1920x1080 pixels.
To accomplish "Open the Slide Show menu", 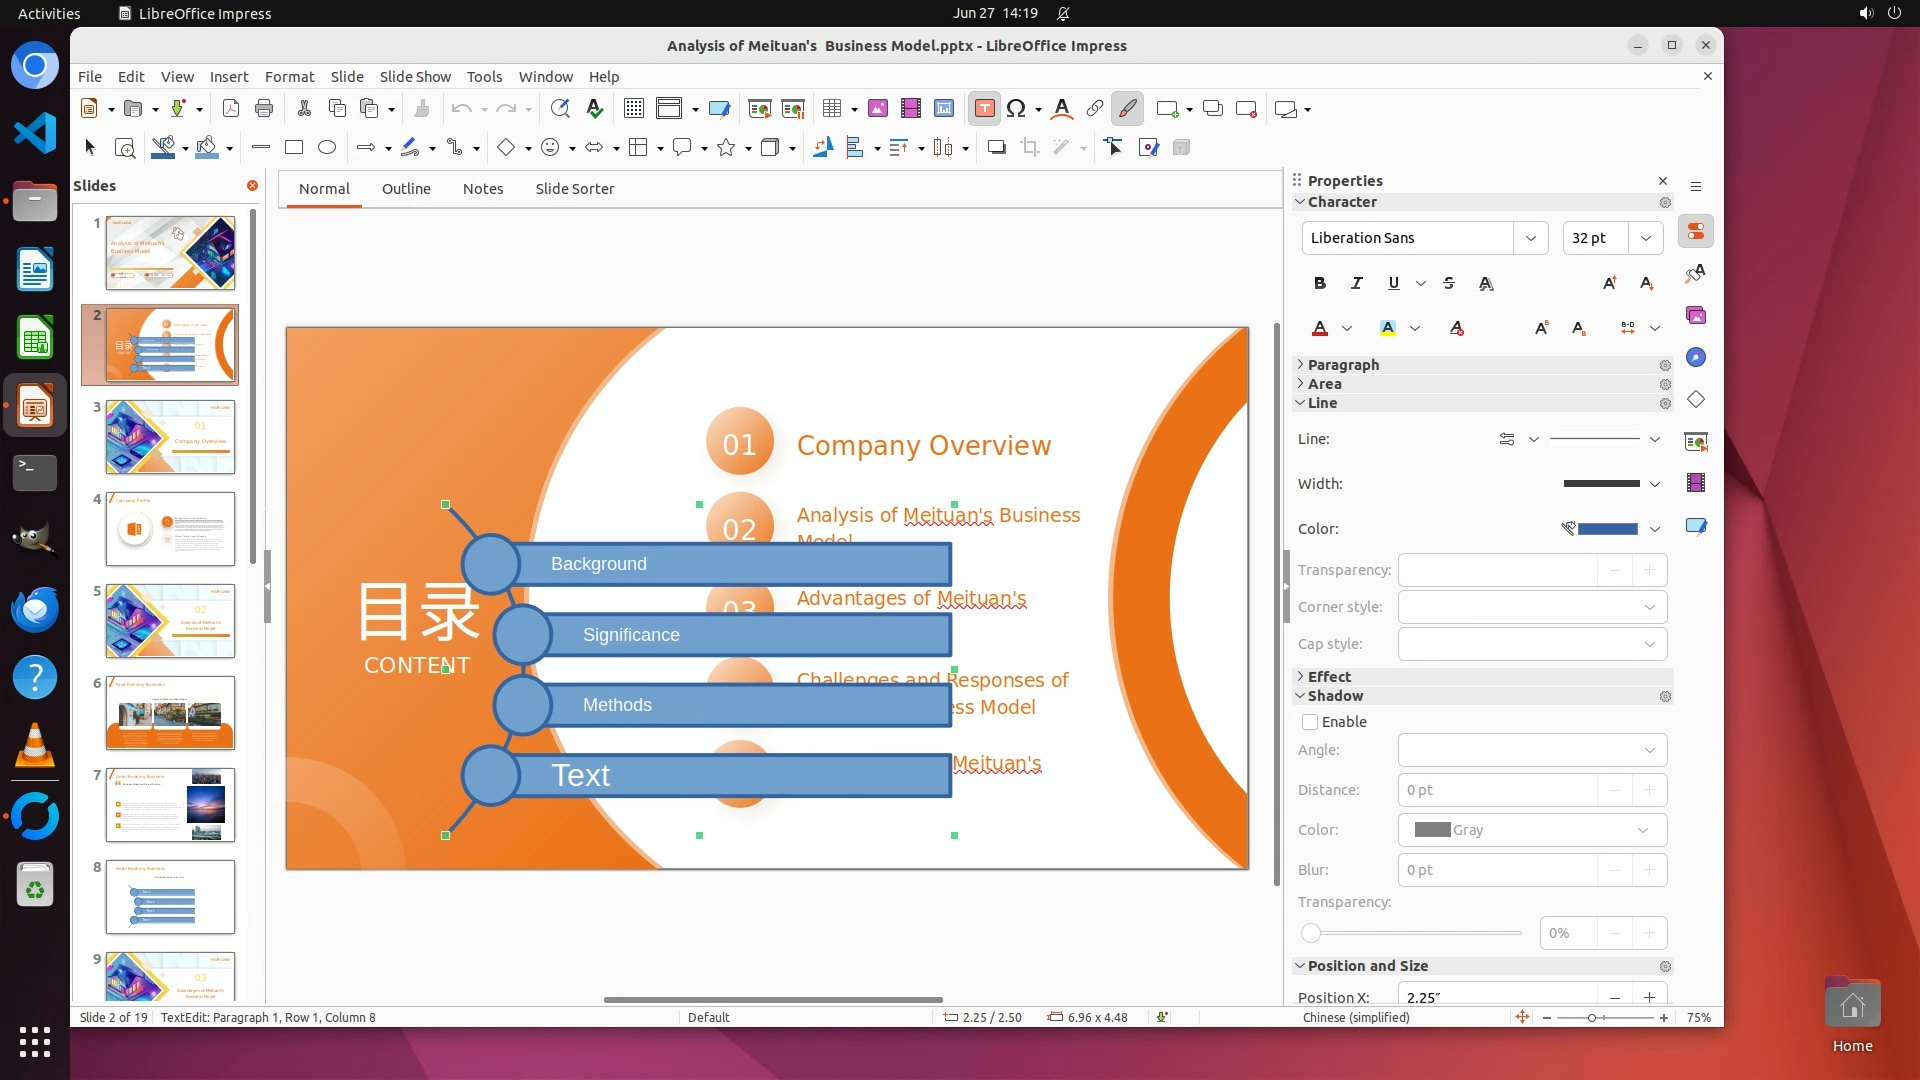I will [x=414, y=77].
